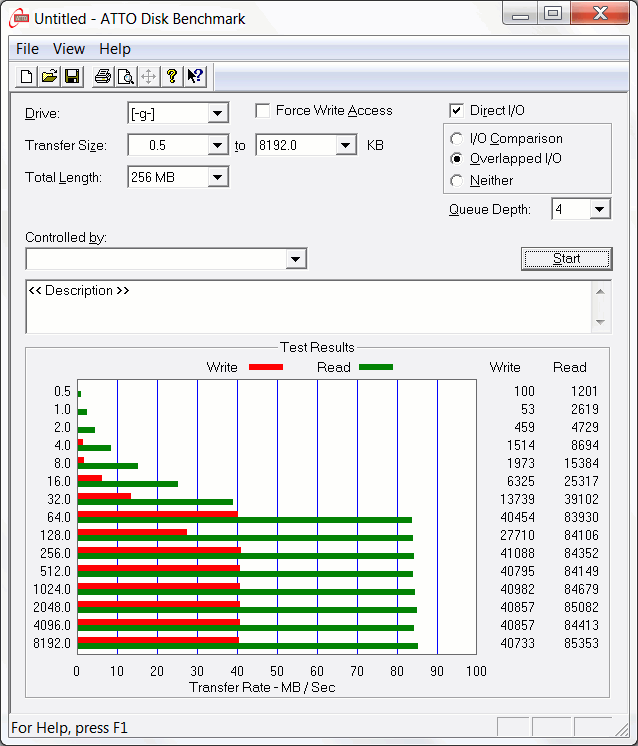638x746 pixels.
Task: Select the I/O Comparison radio button
Action: pos(457,139)
